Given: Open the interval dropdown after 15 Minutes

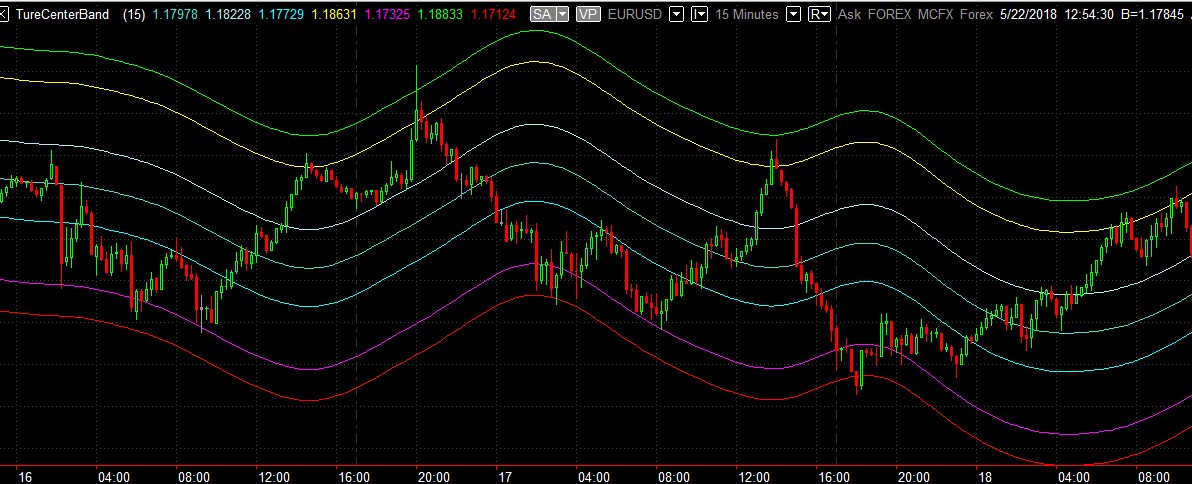Looking at the screenshot, I should pos(794,14).
